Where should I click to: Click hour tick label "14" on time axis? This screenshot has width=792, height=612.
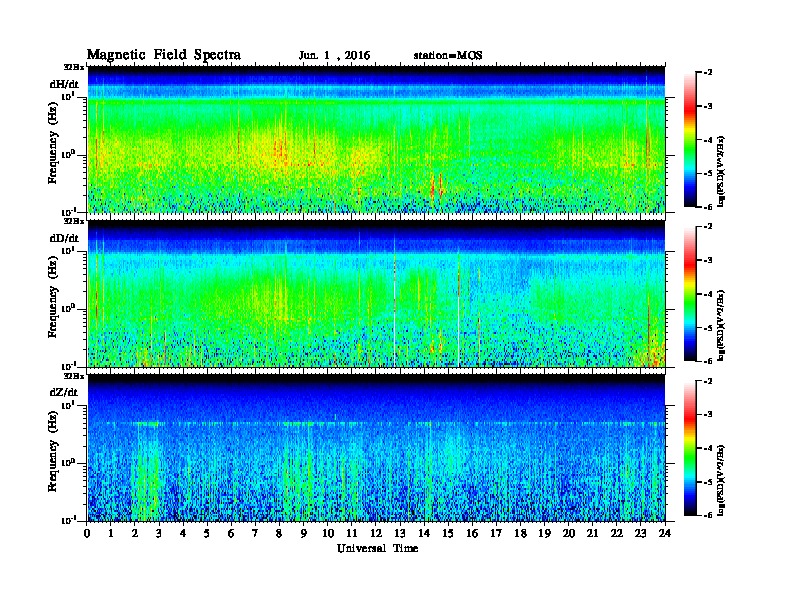(424, 533)
